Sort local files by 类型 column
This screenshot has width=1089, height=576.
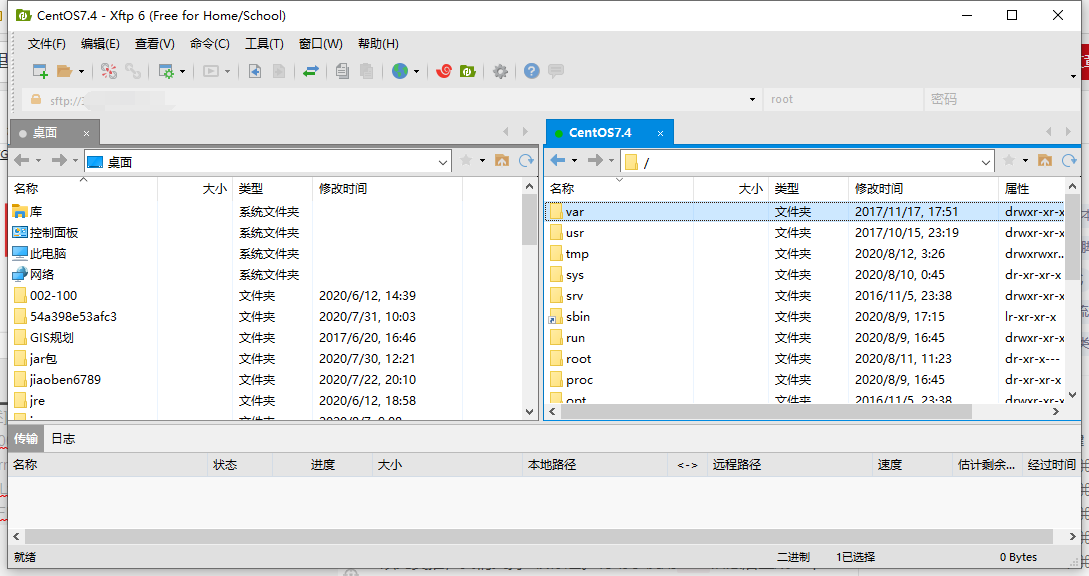point(273,188)
